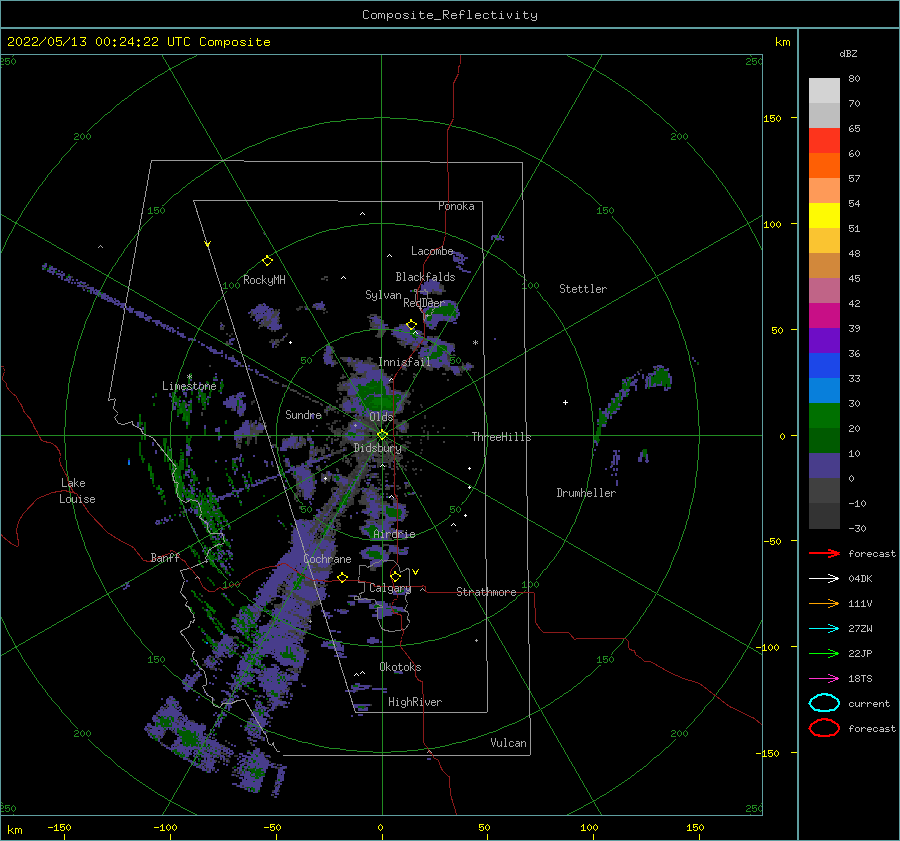Select the 54 dBZ yellow color swatch
900x841 pixels.
(x=824, y=215)
